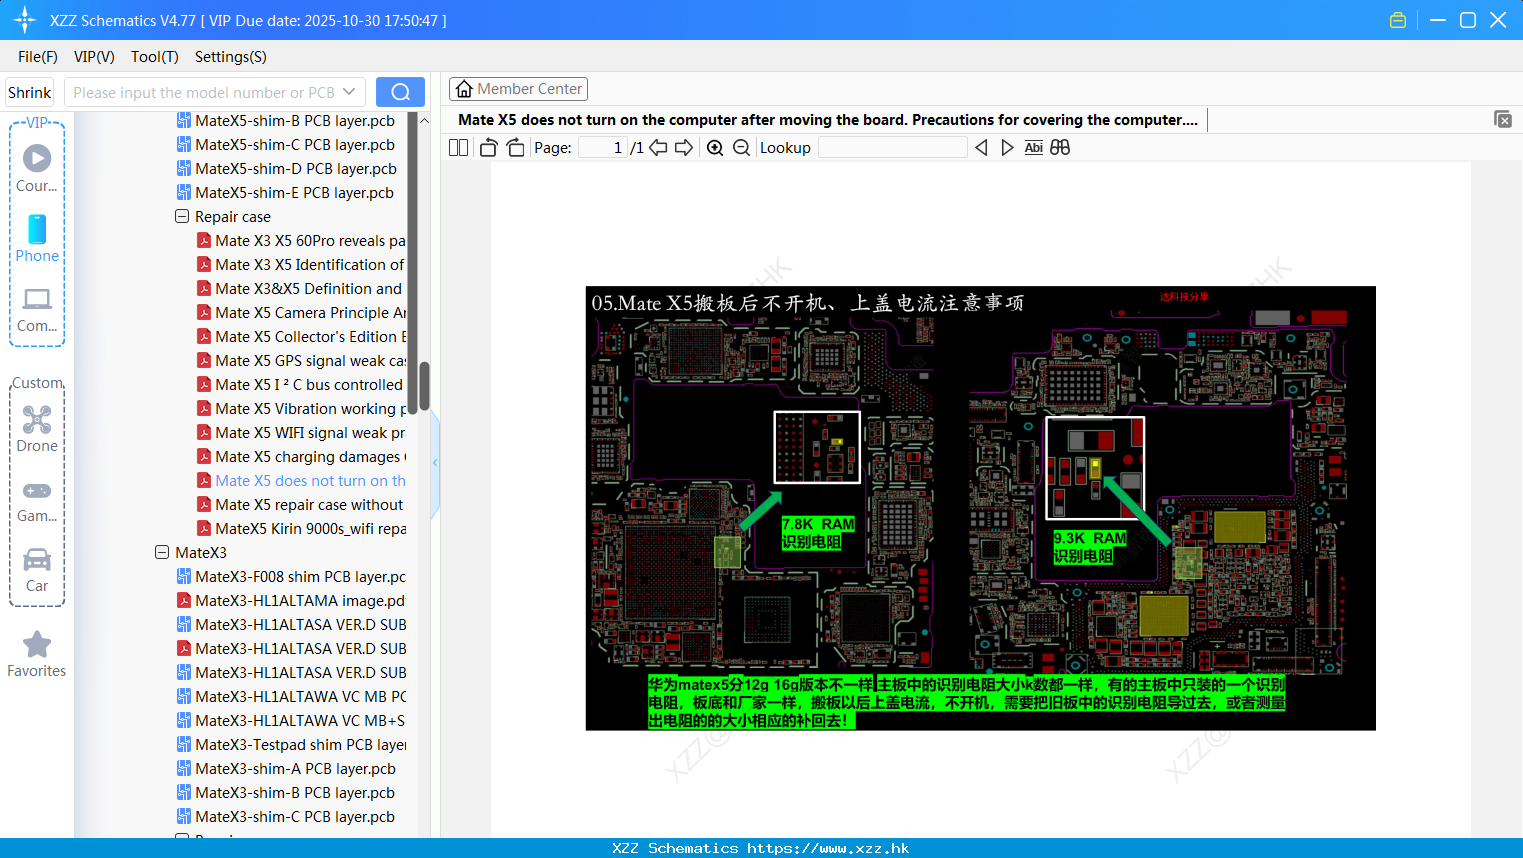Click the PCB repair diagram image
This screenshot has height=858, width=1523.
pyautogui.click(x=980, y=508)
